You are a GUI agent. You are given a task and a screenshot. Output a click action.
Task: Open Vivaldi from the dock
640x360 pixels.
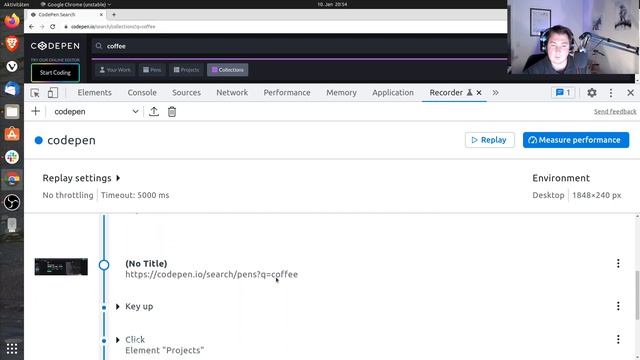tap(12, 66)
